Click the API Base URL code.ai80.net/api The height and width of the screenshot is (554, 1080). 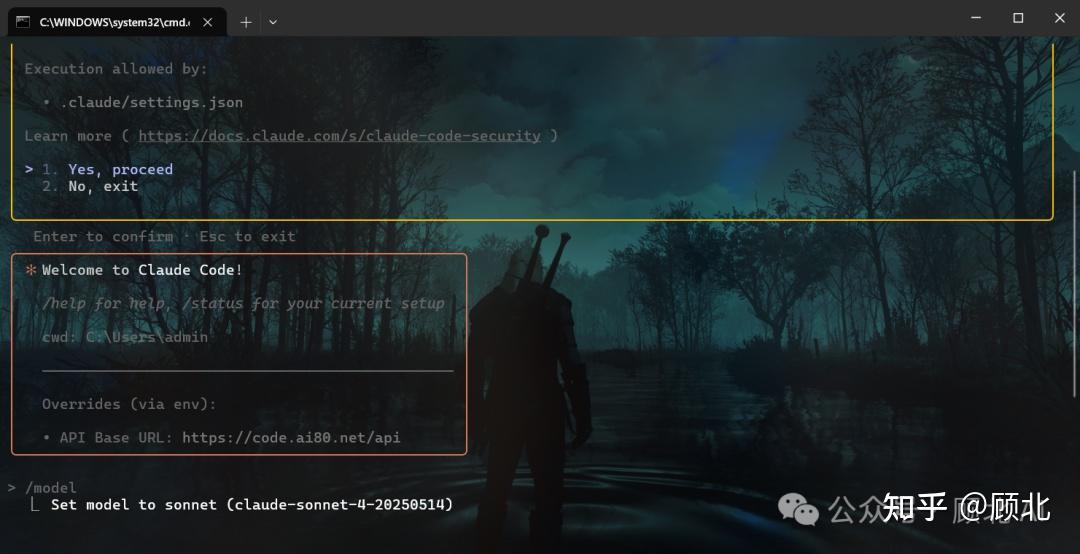pos(291,438)
